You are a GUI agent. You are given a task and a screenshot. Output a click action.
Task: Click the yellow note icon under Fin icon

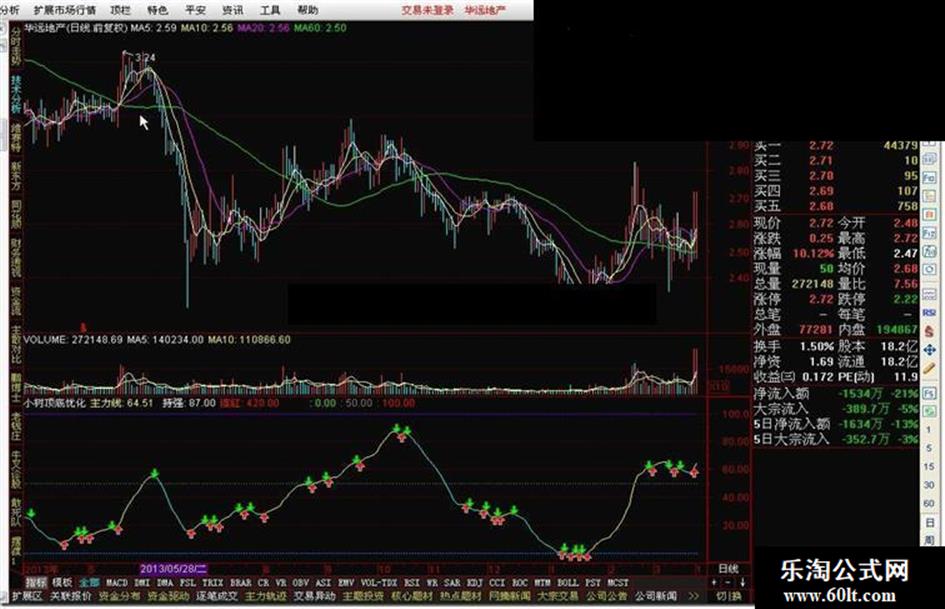pyautogui.click(x=929, y=195)
